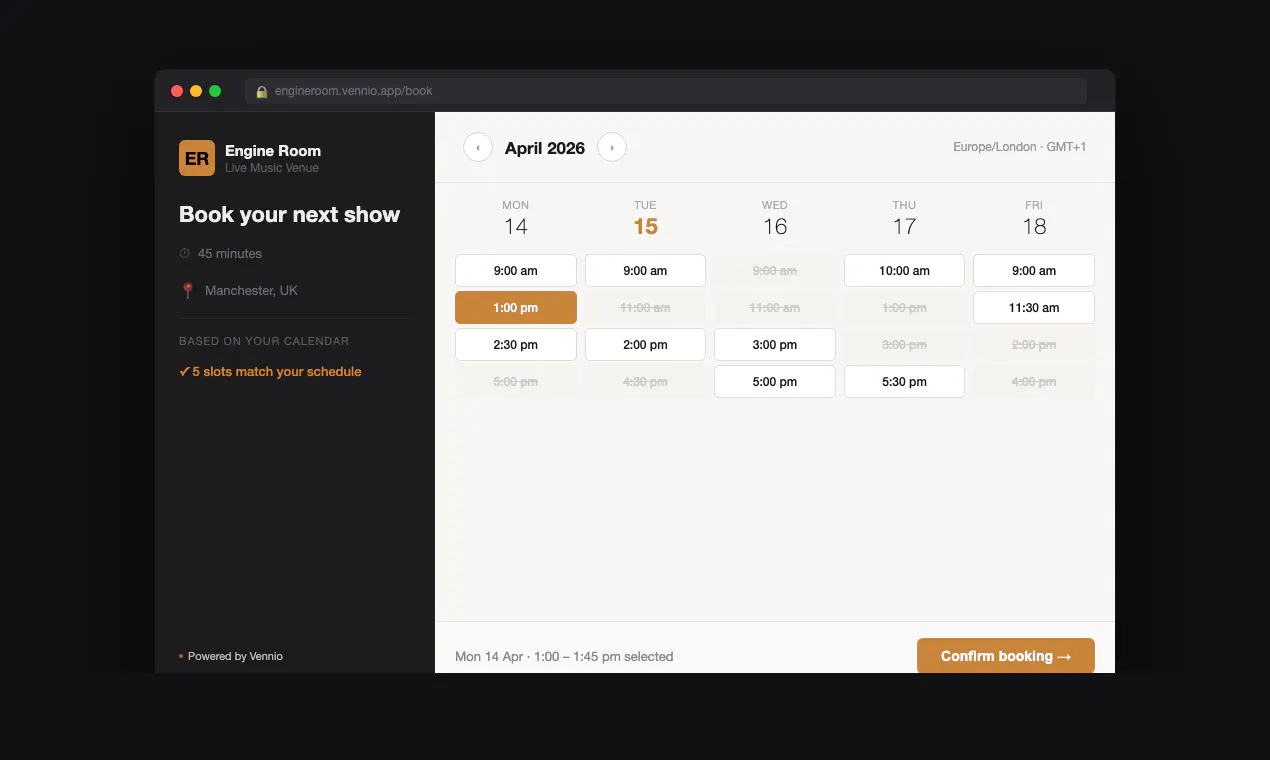Click the 'Live Music Venue' subtitle
1270x760 pixels.
272,168
